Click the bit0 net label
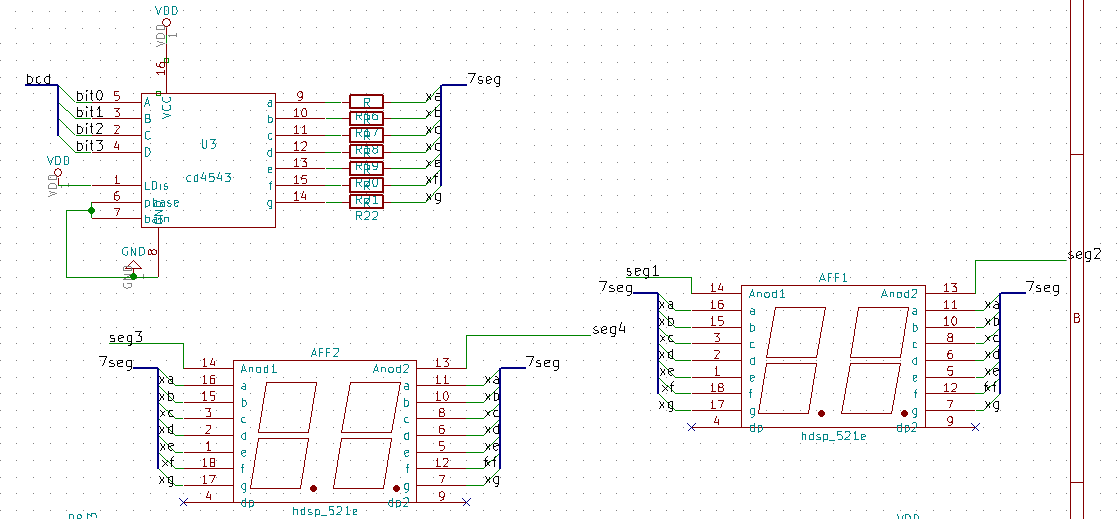This screenshot has height=519, width=1120. click(x=90, y=96)
